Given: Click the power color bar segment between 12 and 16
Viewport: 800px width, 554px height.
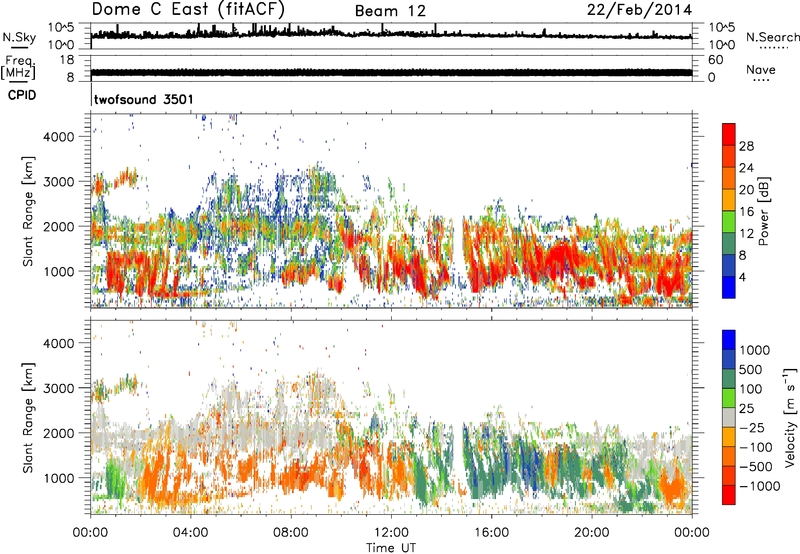Looking at the screenshot, I should (x=729, y=222).
